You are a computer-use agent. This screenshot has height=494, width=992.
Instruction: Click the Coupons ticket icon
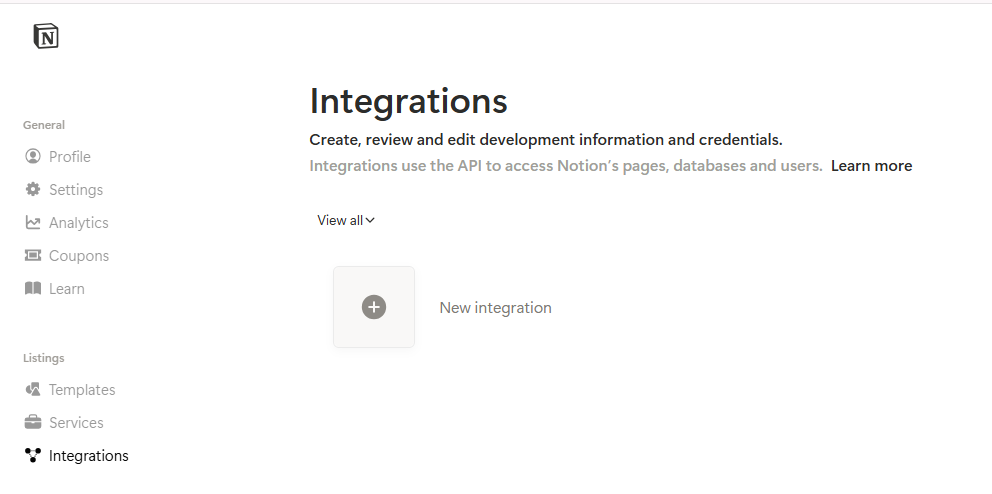[x=33, y=255]
